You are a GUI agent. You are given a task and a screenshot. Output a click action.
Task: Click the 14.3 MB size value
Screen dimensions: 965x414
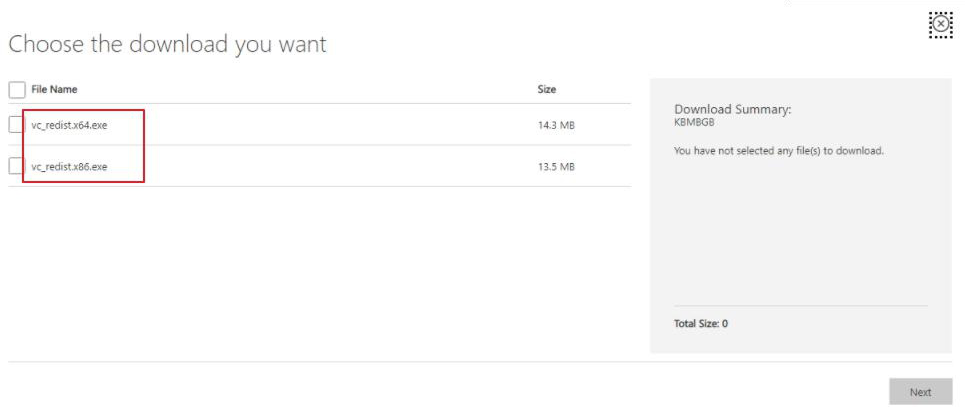point(556,125)
